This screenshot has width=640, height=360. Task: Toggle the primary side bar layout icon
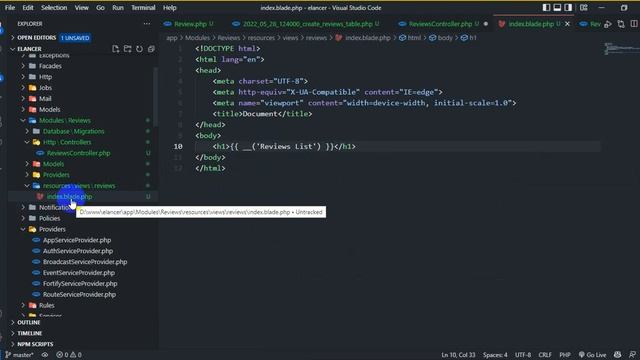(x=546, y=8)
